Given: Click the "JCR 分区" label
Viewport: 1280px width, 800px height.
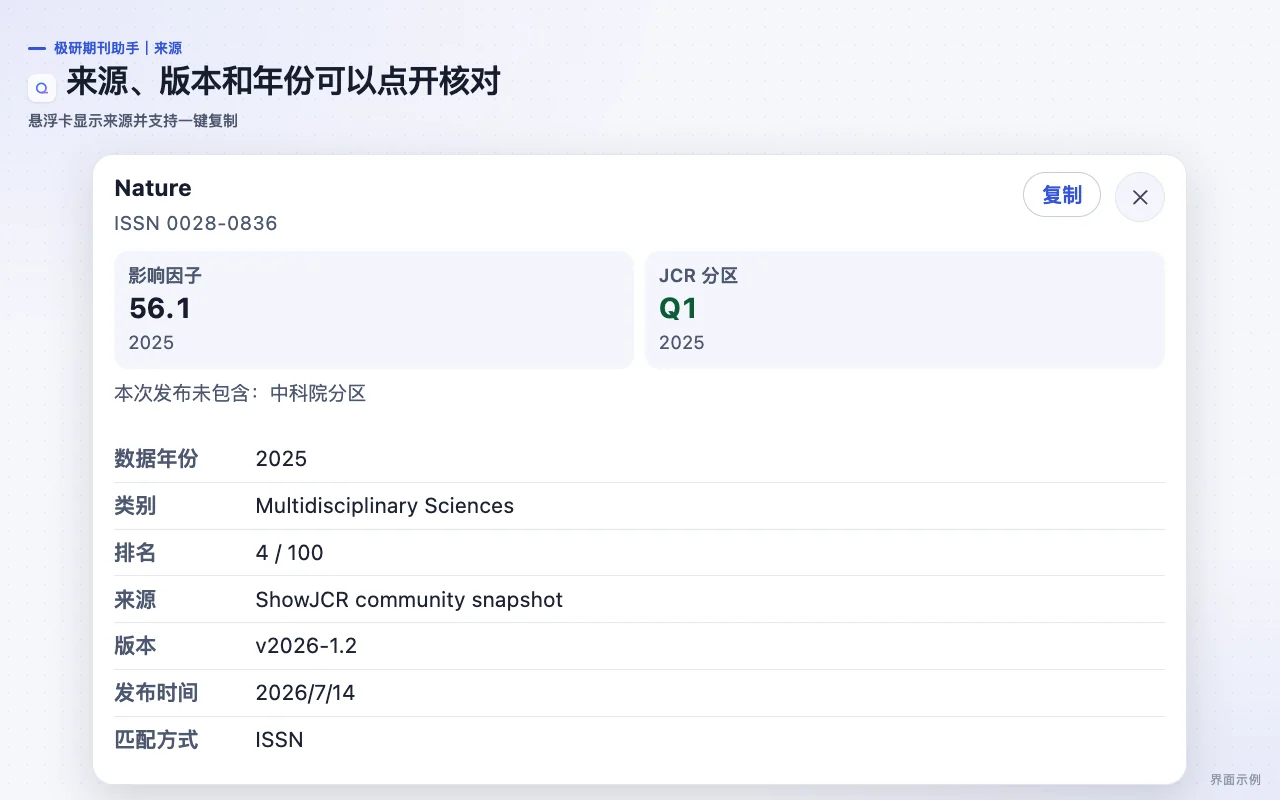Looking at the screenshot, I should click(x=698, y=276).
